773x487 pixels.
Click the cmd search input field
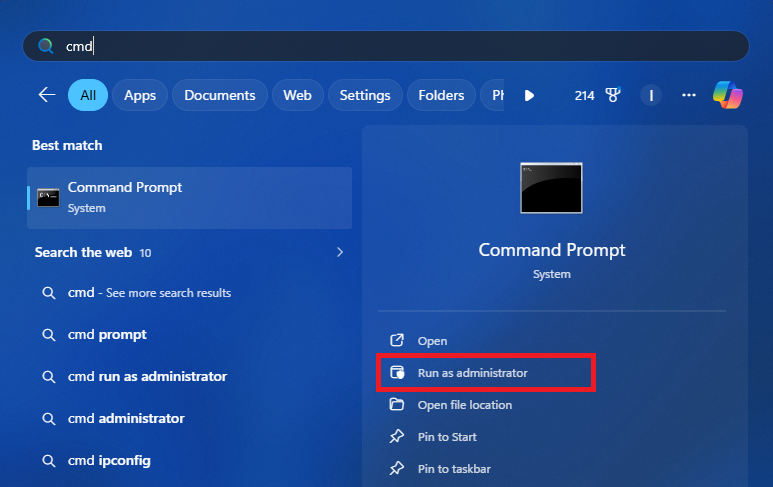click(x=400, y=46)
